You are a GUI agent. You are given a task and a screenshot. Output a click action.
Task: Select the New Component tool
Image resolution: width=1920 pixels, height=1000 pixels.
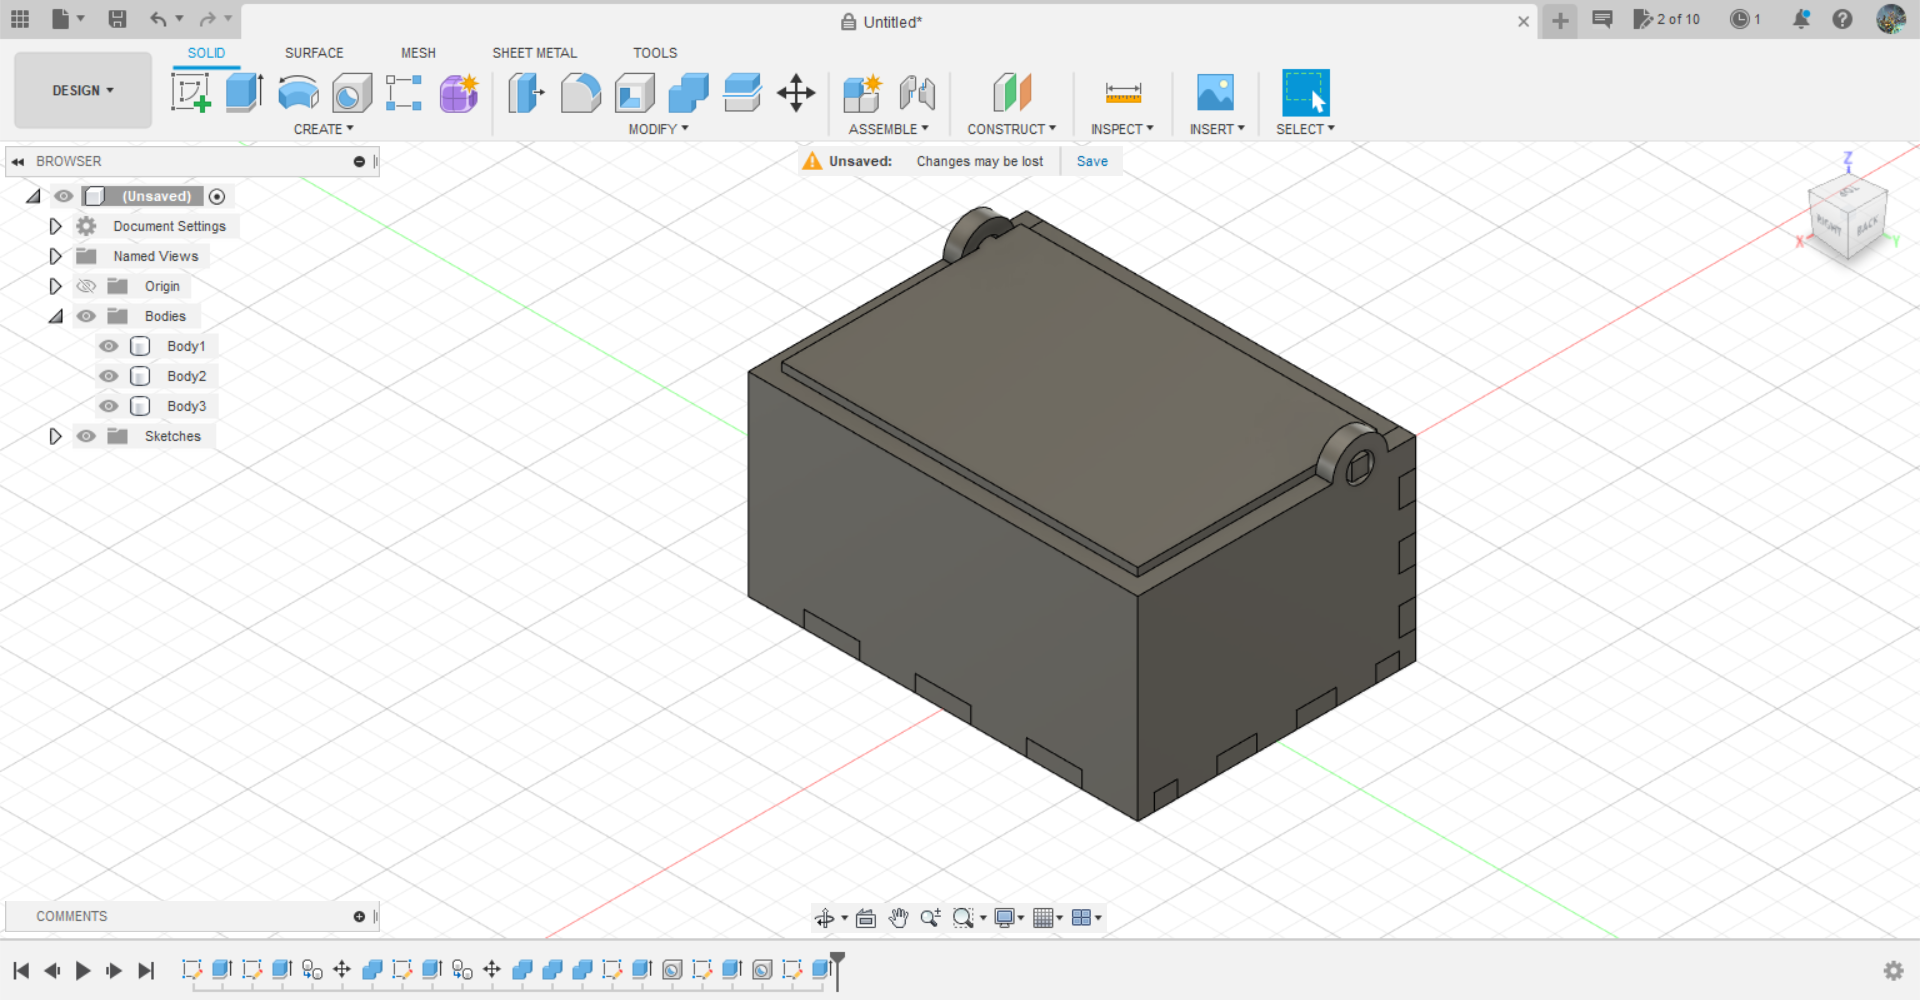[x=861, y=93]
